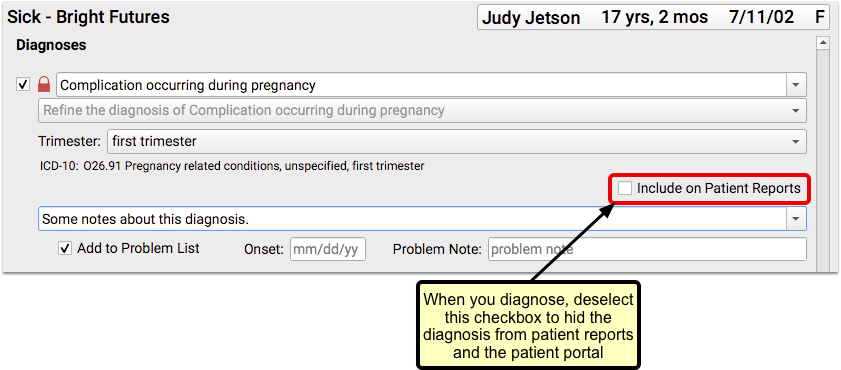Screen dimensions: 841x370
Task: Click the Problem Note text field
Action: pyautogui.click(x=647, y=249)
